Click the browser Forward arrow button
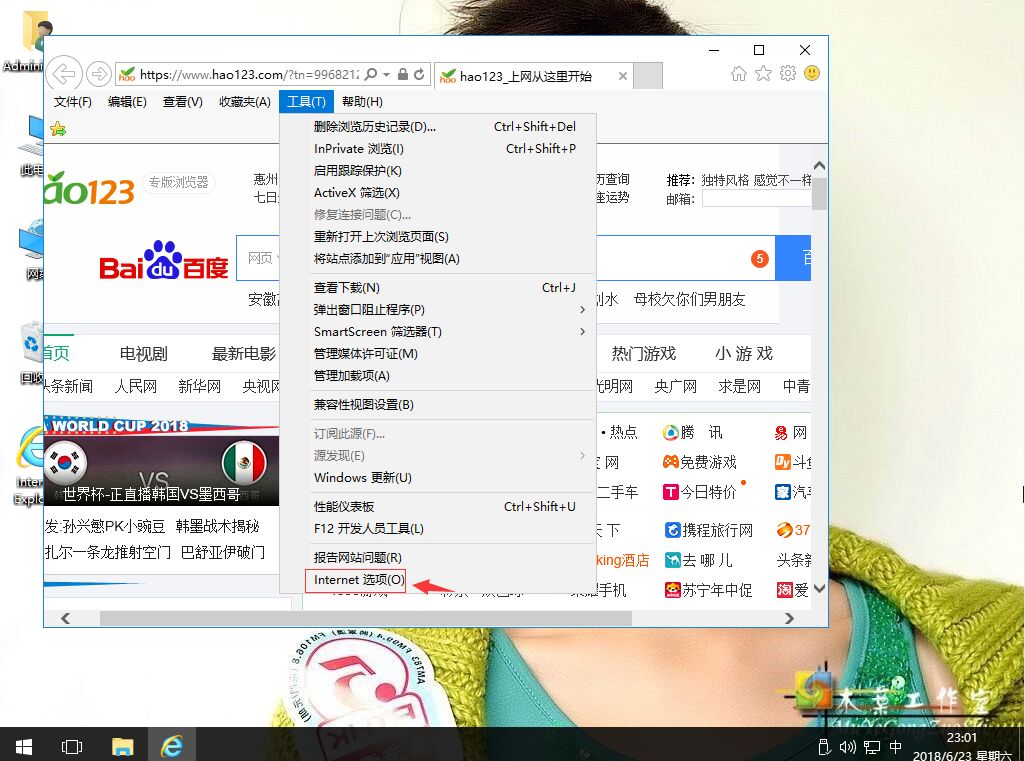Viewport: 1025px width, 761px height. click(99, 74)
